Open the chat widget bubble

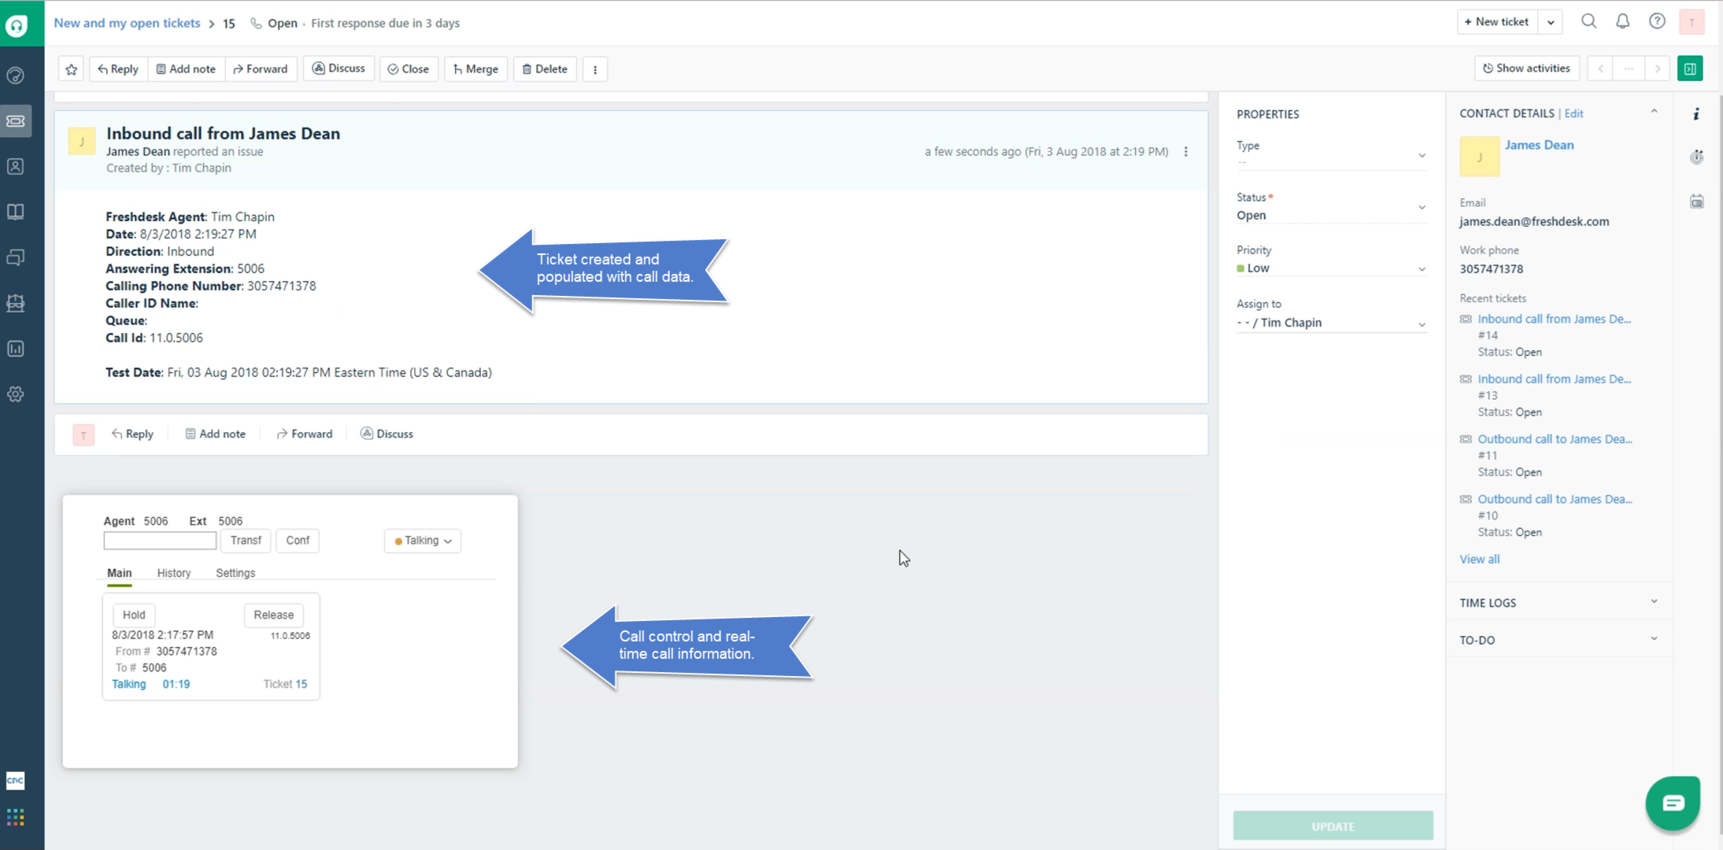[1672, 802]
